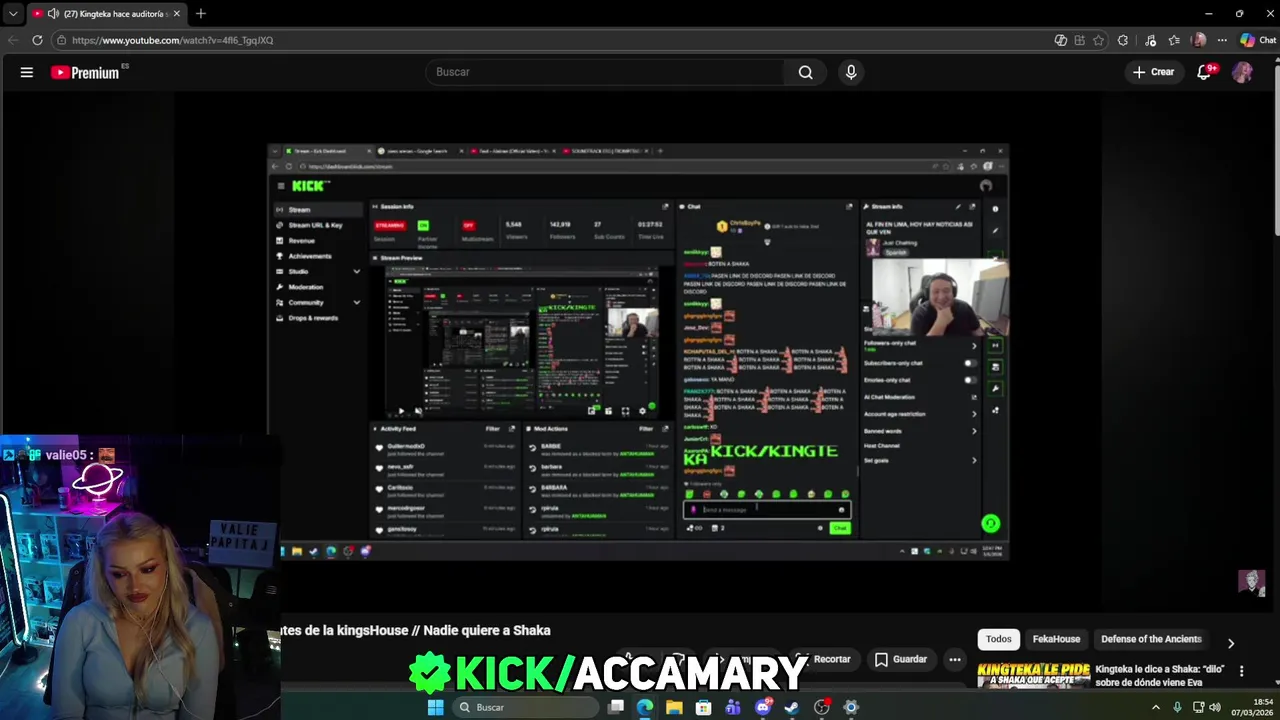1280x720 pixels.
Task: Add this page to favorites star
Action: pos(1098,40)
